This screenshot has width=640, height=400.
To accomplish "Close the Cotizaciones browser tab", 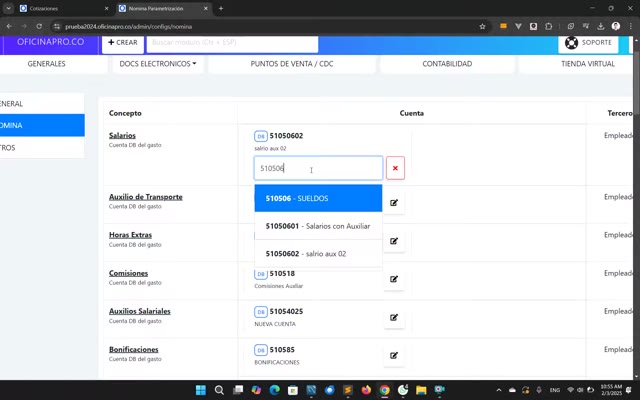I will 107,8.
